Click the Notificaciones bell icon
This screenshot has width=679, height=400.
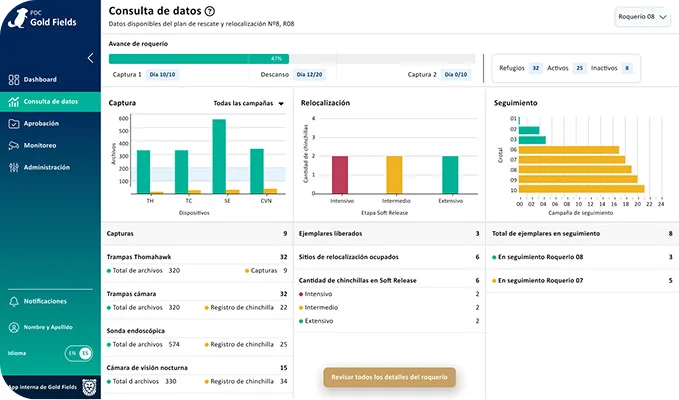pyautogui.click(x=14, y=301)
